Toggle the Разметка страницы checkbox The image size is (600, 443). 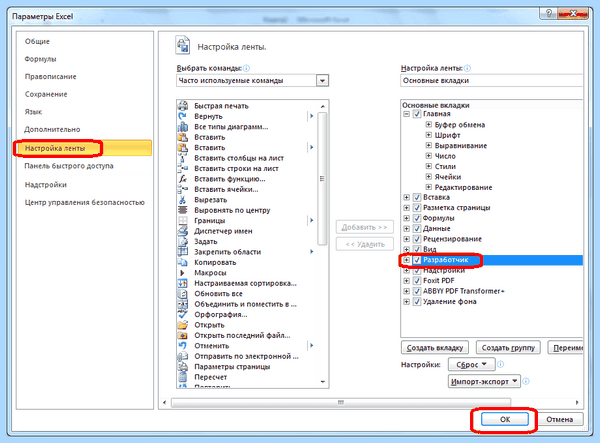click(x=417, y=207)
